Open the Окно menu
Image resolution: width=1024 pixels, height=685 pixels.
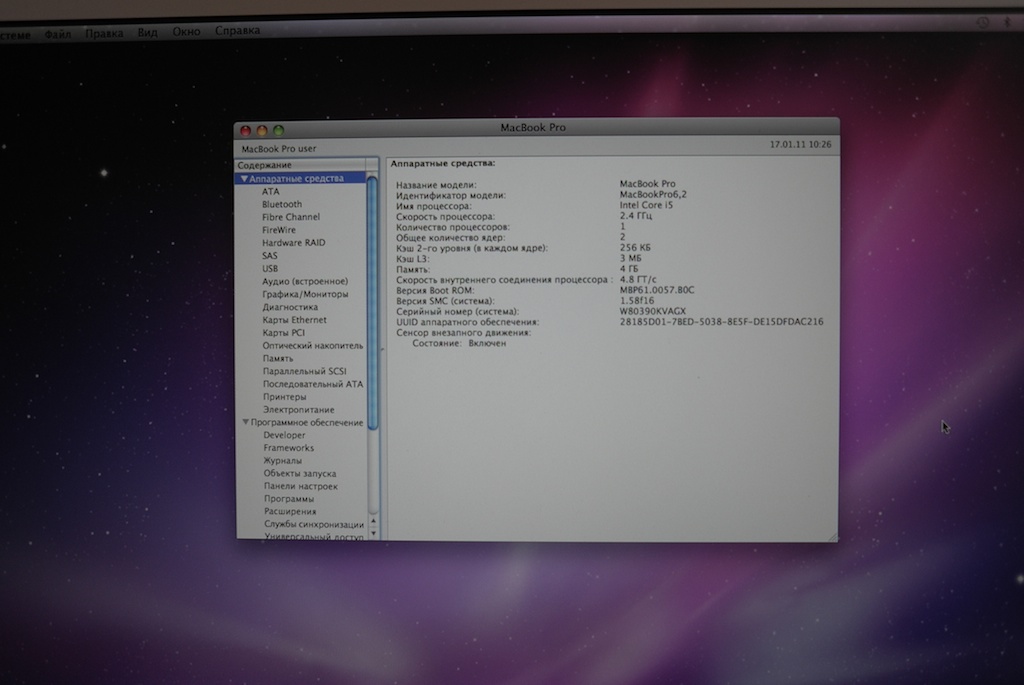tap(186, 31)
